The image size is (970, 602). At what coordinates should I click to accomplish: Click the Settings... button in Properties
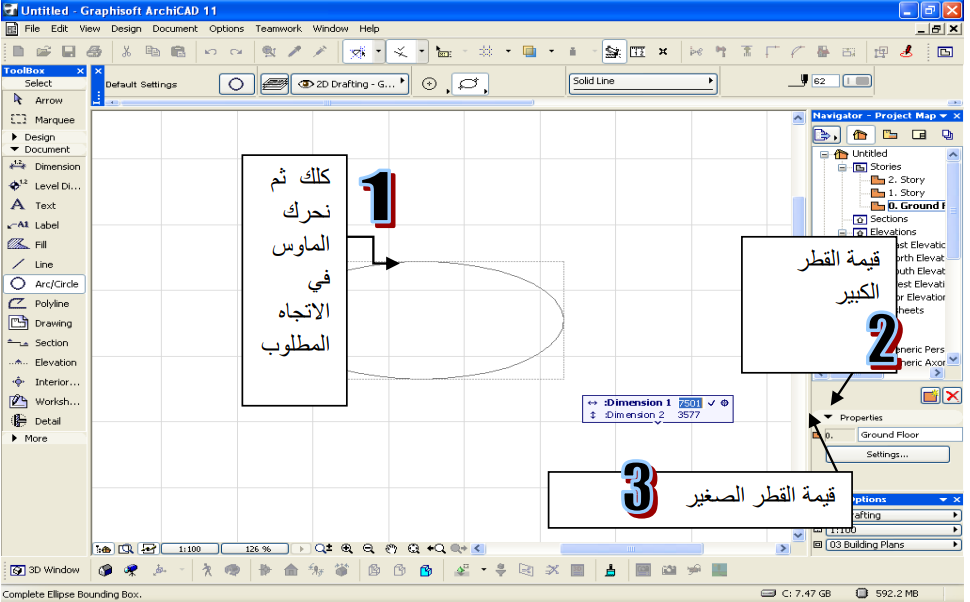pos(886,454)
